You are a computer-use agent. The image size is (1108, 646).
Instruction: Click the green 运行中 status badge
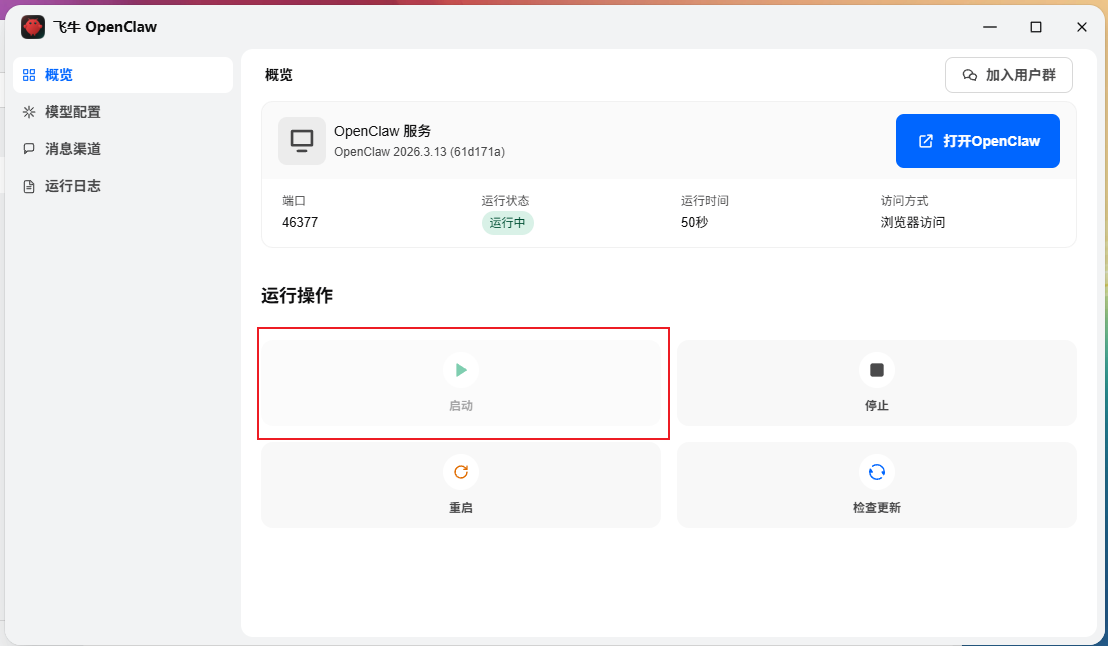[x=507, y=223]
